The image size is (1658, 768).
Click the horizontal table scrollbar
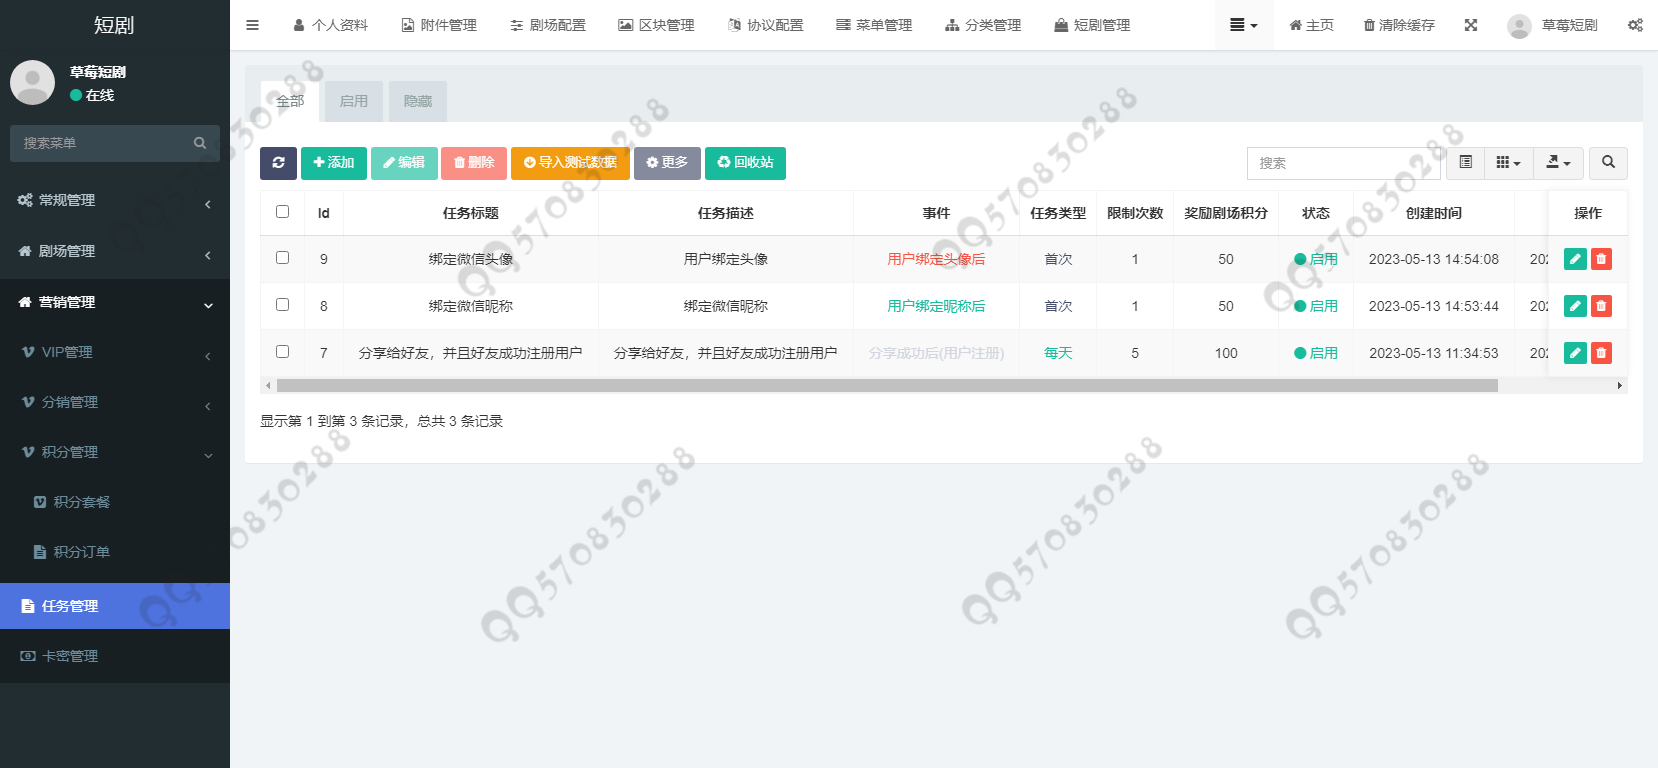point(887,385)
